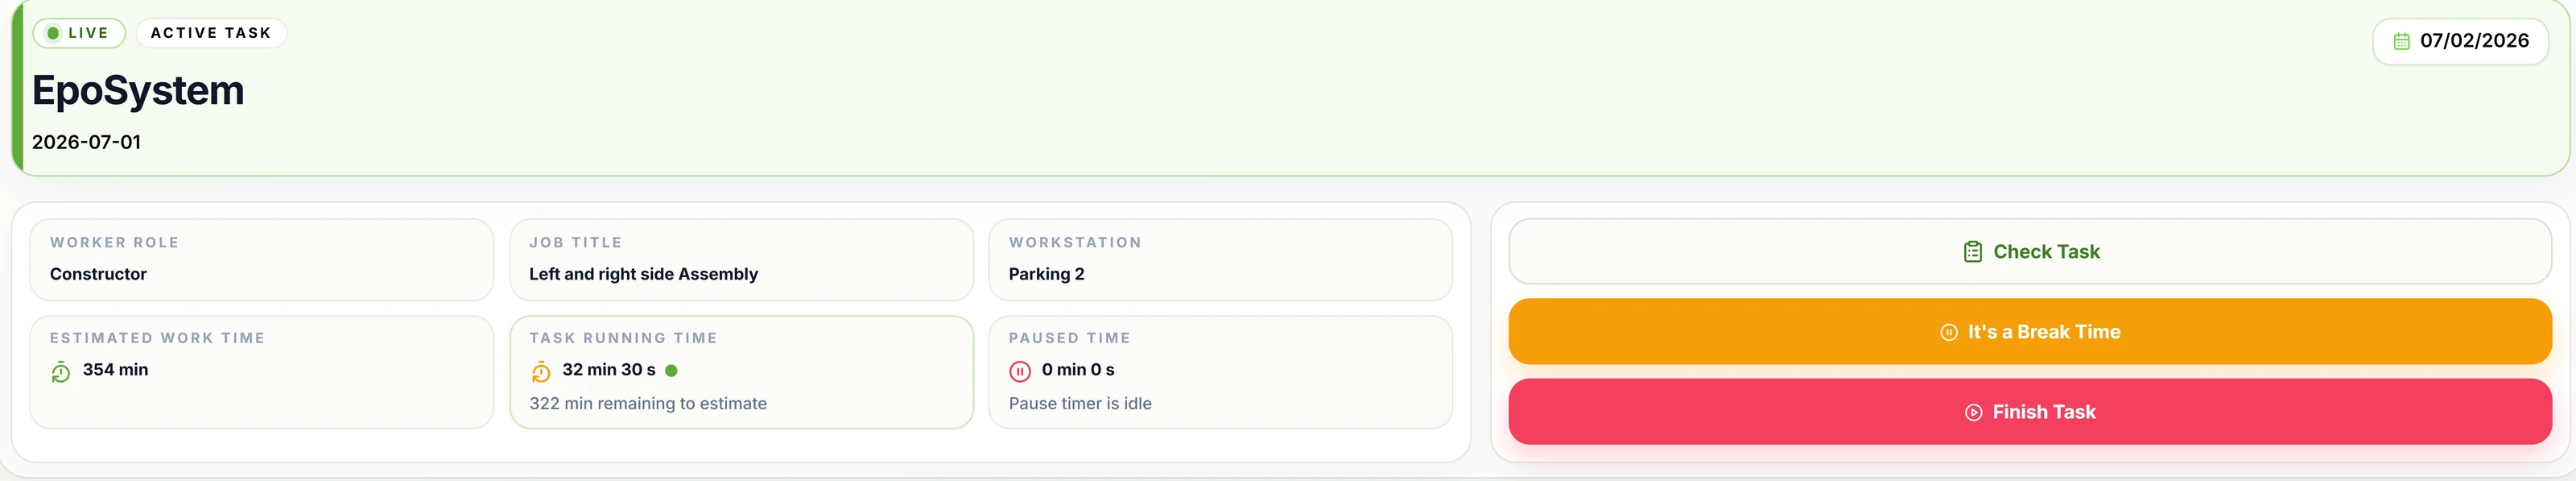Screen dimensions: 2576x481
Task: Select the 07/02/2026 date chip
Action: (2460, 41)
